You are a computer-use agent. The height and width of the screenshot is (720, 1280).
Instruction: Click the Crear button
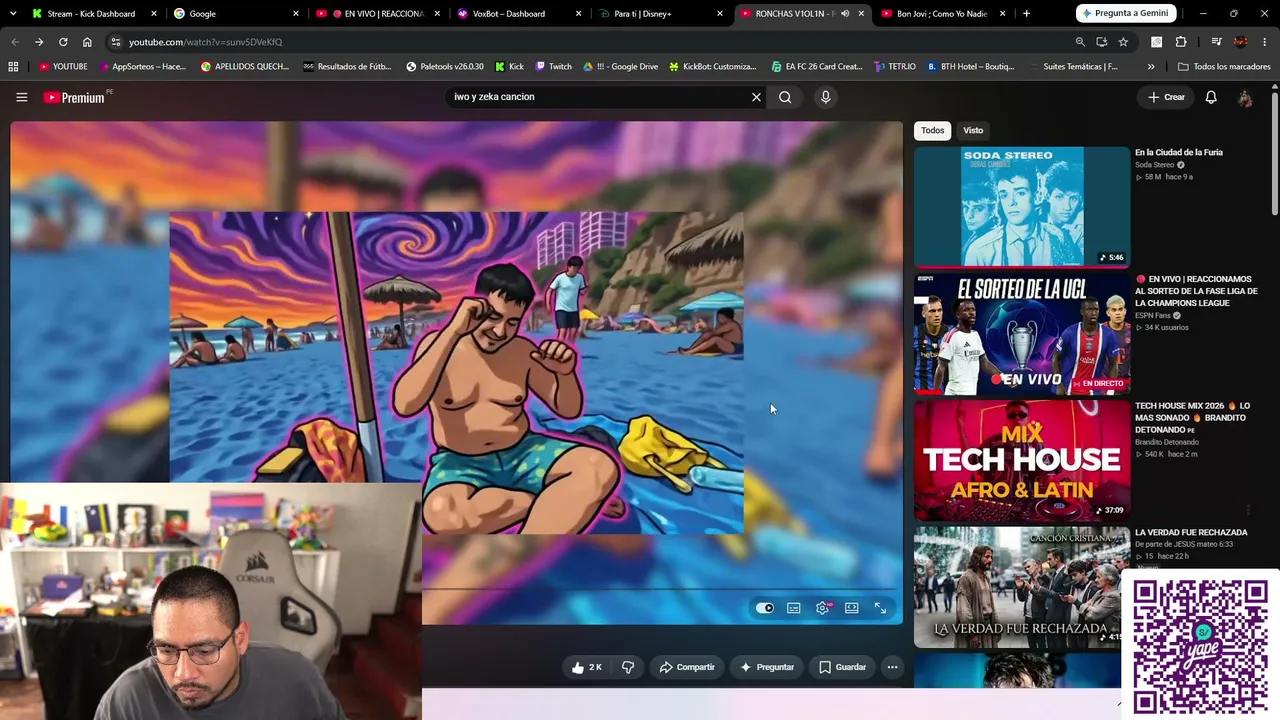(x=1166, y=97)
